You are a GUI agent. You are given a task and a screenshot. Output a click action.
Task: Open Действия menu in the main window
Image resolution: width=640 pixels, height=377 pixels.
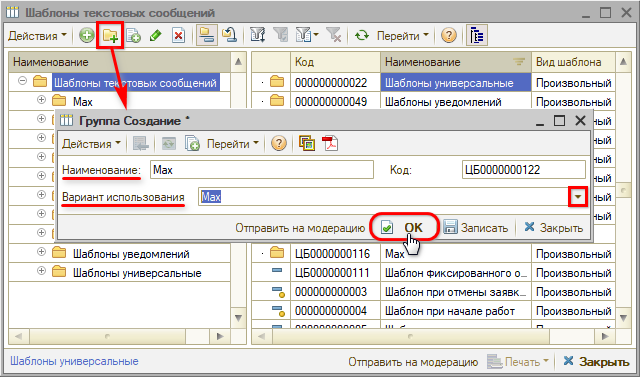(x=37, y=36)
